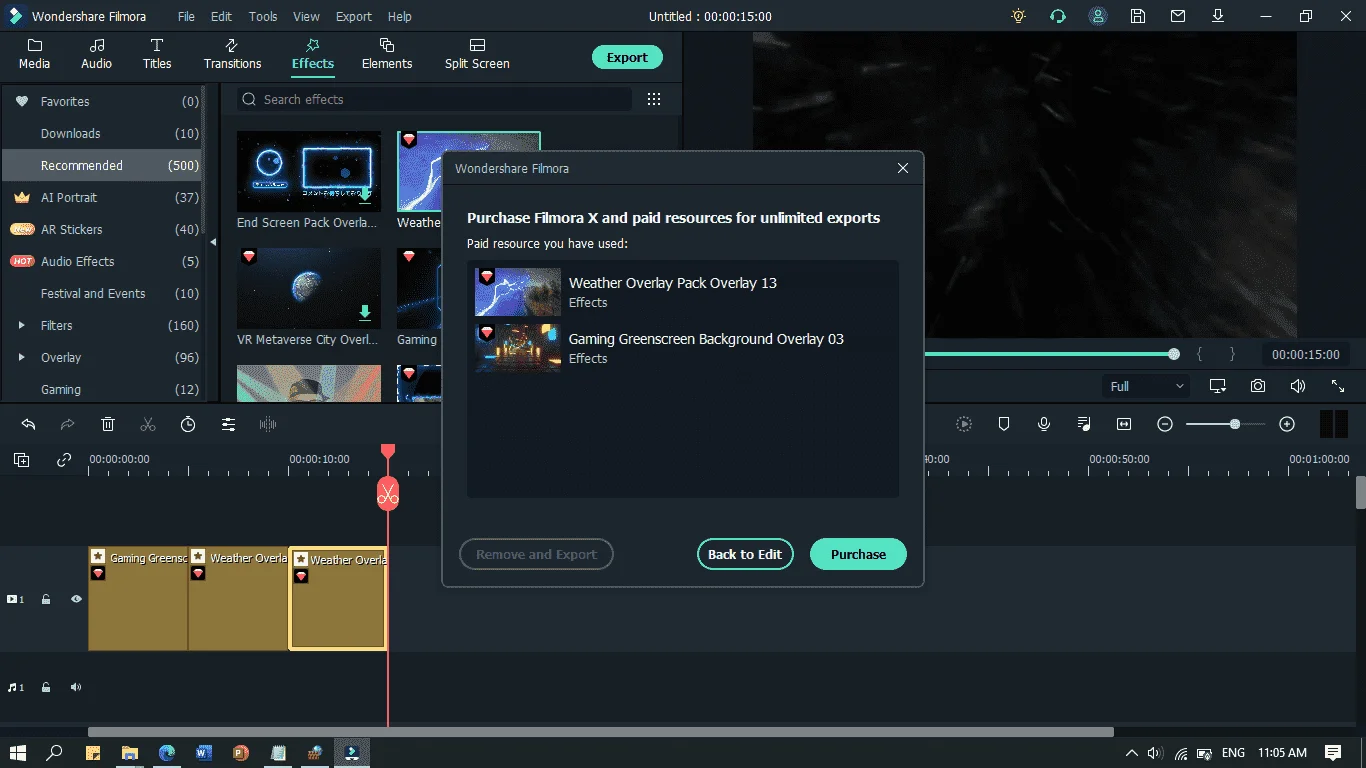
Task: Open the preview display monitor settings icon
Action: click(1218, 386)
